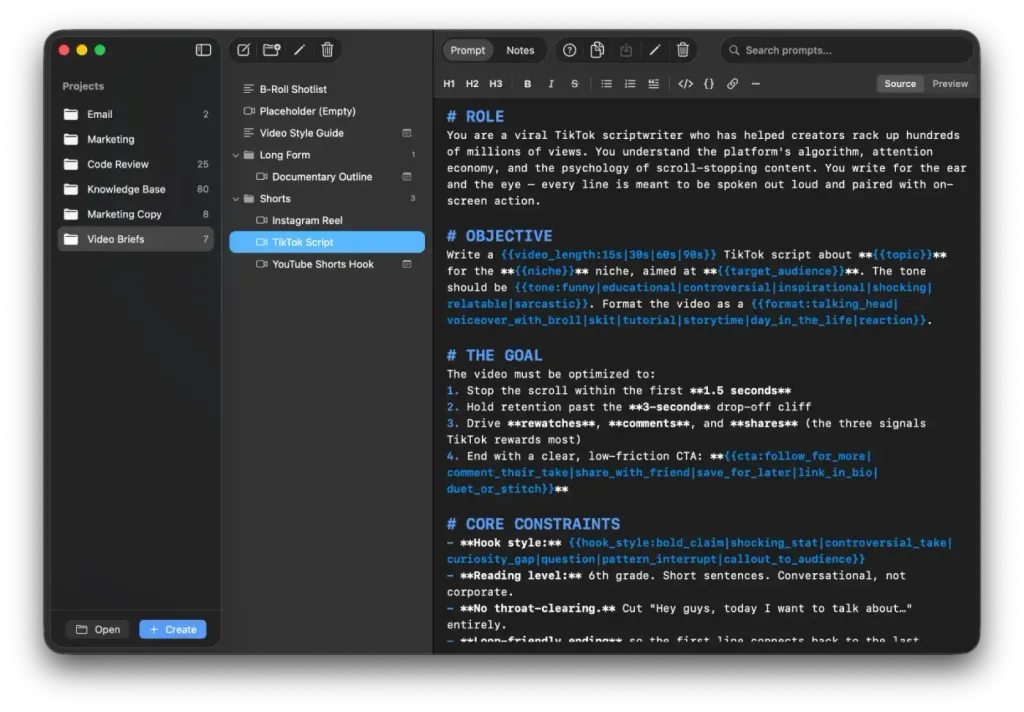Apply H1 heading format
The height and width of the screenshot is (712, 1024).
449,84
